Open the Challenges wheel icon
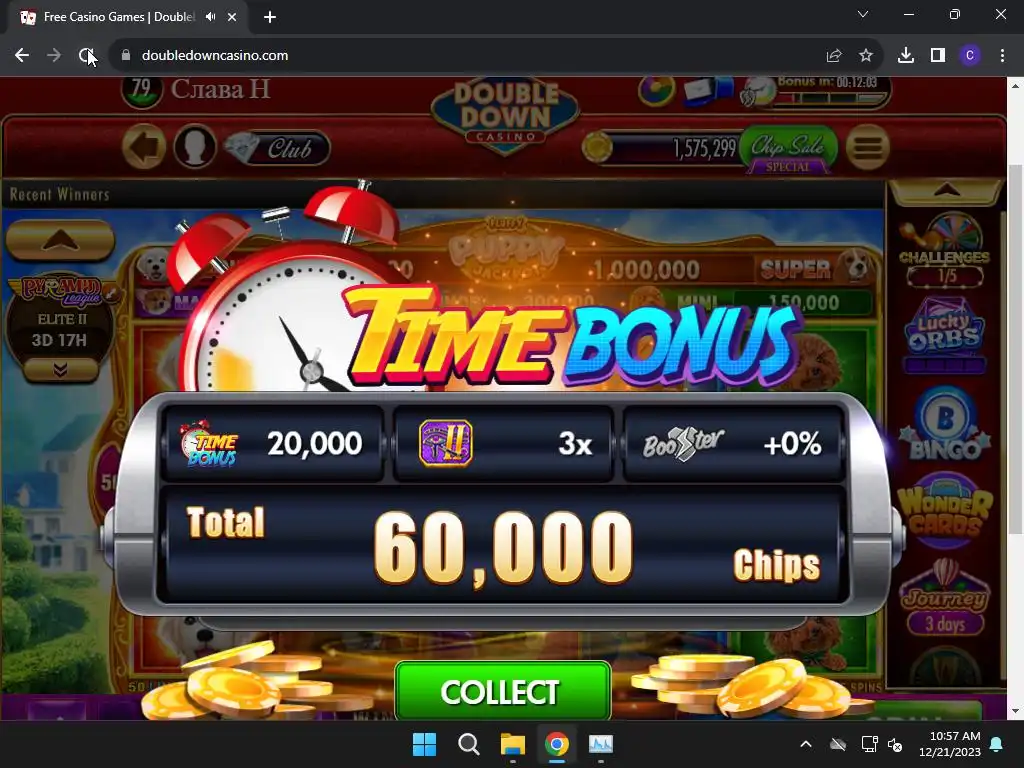The width and height of the screenshot is (1024, 768). pyautogui.click(x=945, y=250)
